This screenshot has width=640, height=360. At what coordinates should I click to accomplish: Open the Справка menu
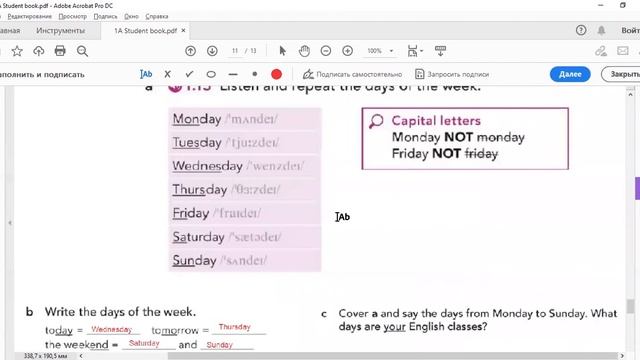click(157, 16)
